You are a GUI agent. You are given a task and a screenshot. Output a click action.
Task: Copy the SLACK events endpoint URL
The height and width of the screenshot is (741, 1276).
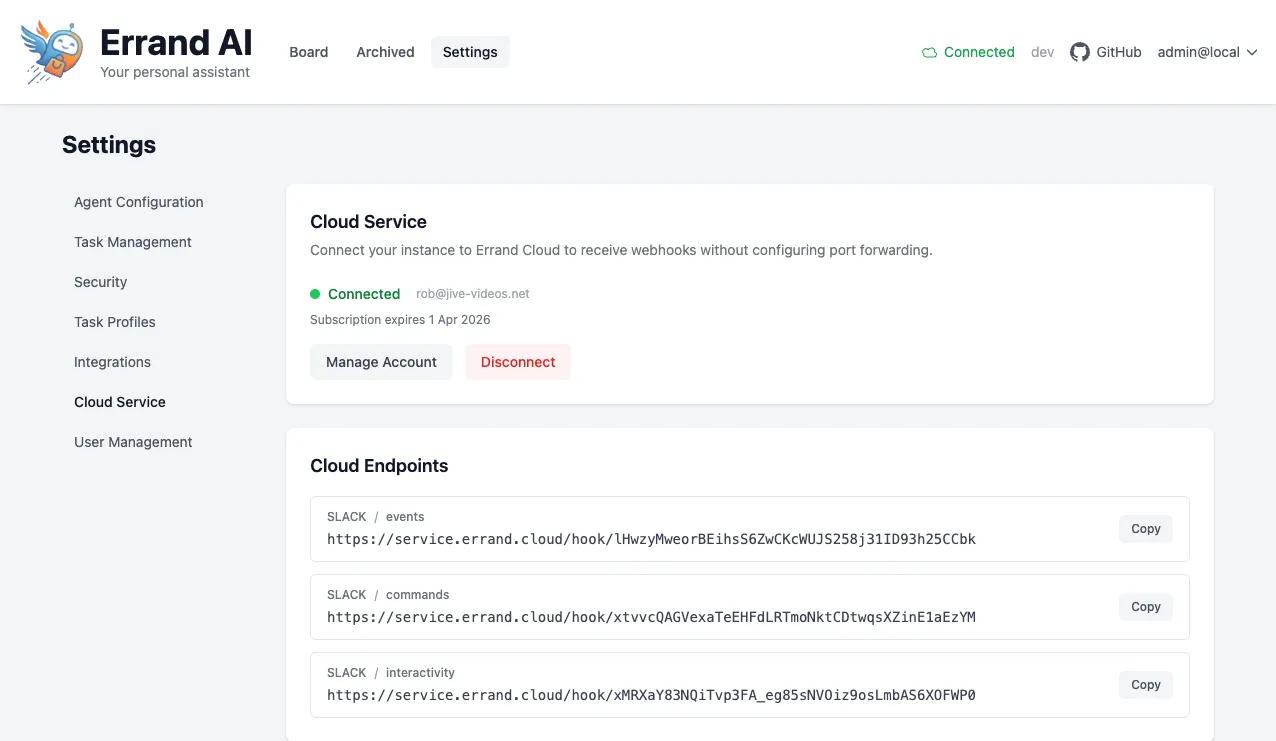1146,529
